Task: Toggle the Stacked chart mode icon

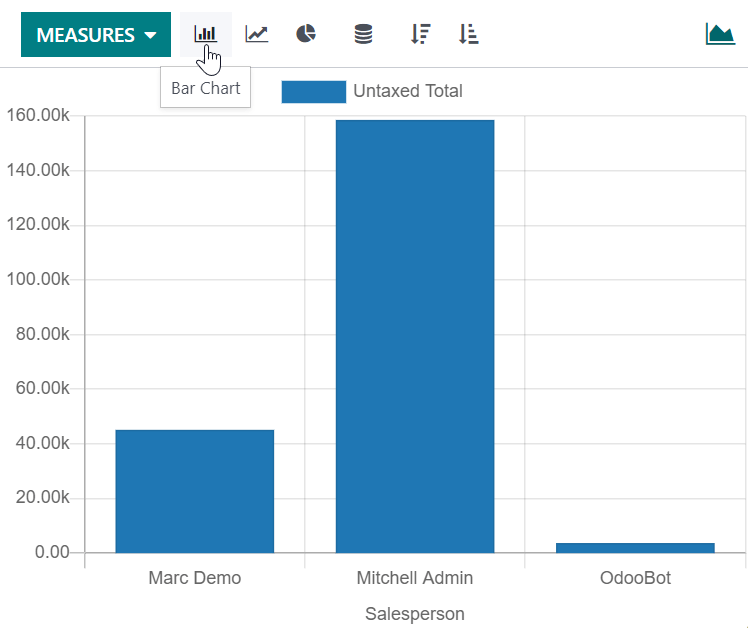Action: tap(363, 34)
